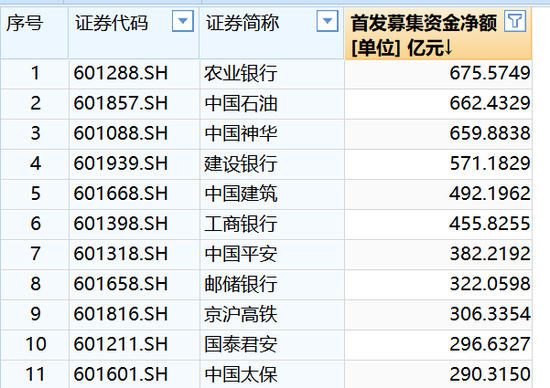Select row number 10
Image resolution: width=550 pixels, height=388 pixels.
coord(35,344)
